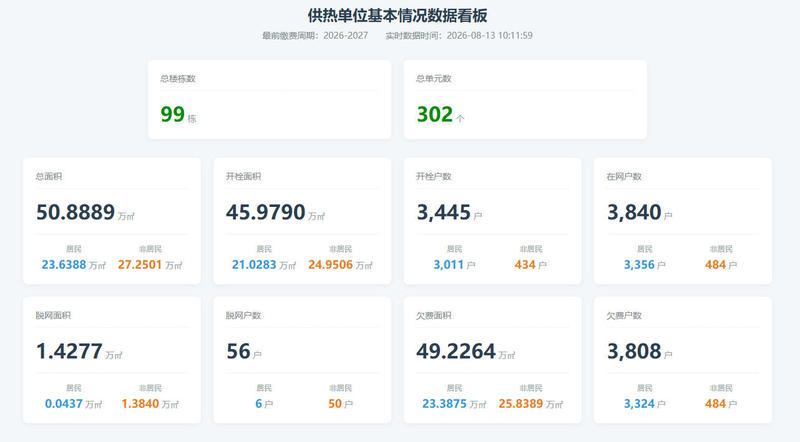This screenshot has width=800, height=442.
Task: Click the 开栓户数 card label
Action: tap(434, 177)
